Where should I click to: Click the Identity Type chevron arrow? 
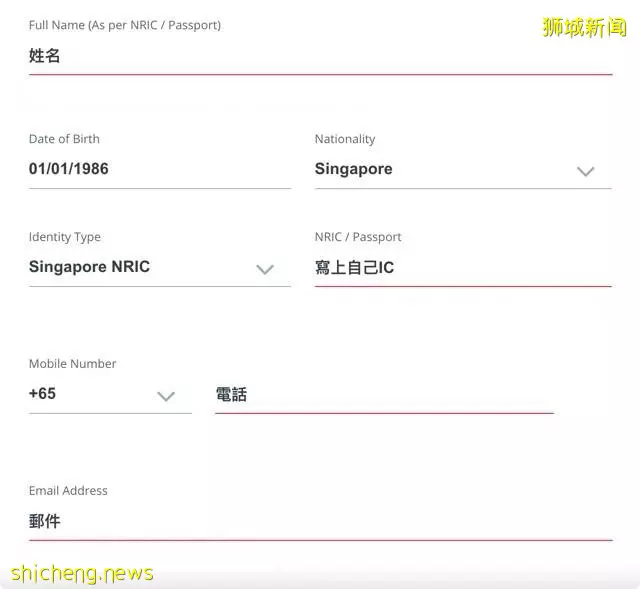(x=265, y=269)
